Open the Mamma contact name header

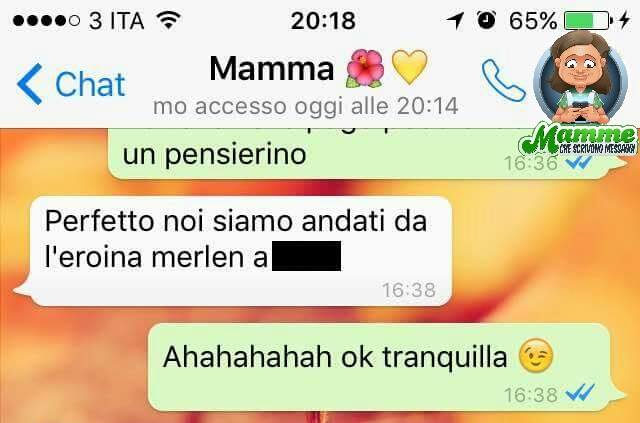click(x=272, y=68)
